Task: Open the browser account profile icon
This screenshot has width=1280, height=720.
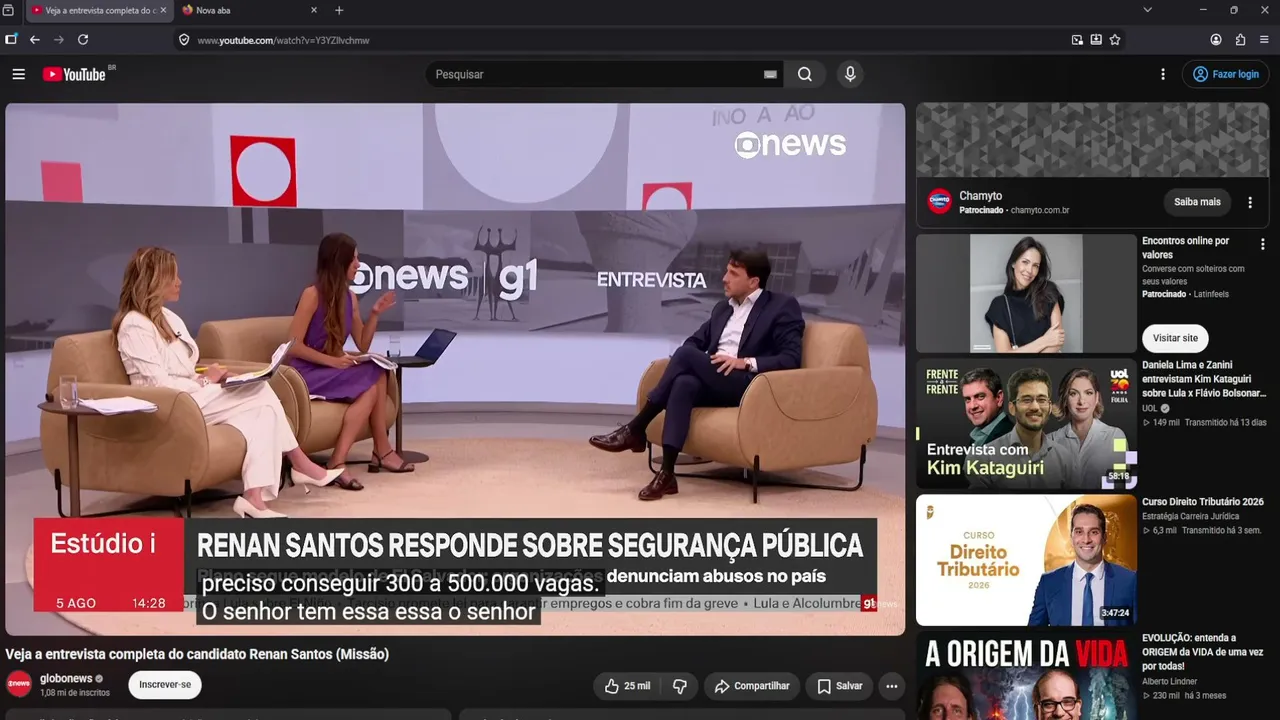Action: pyautogui.click(x=1216, y=40)
